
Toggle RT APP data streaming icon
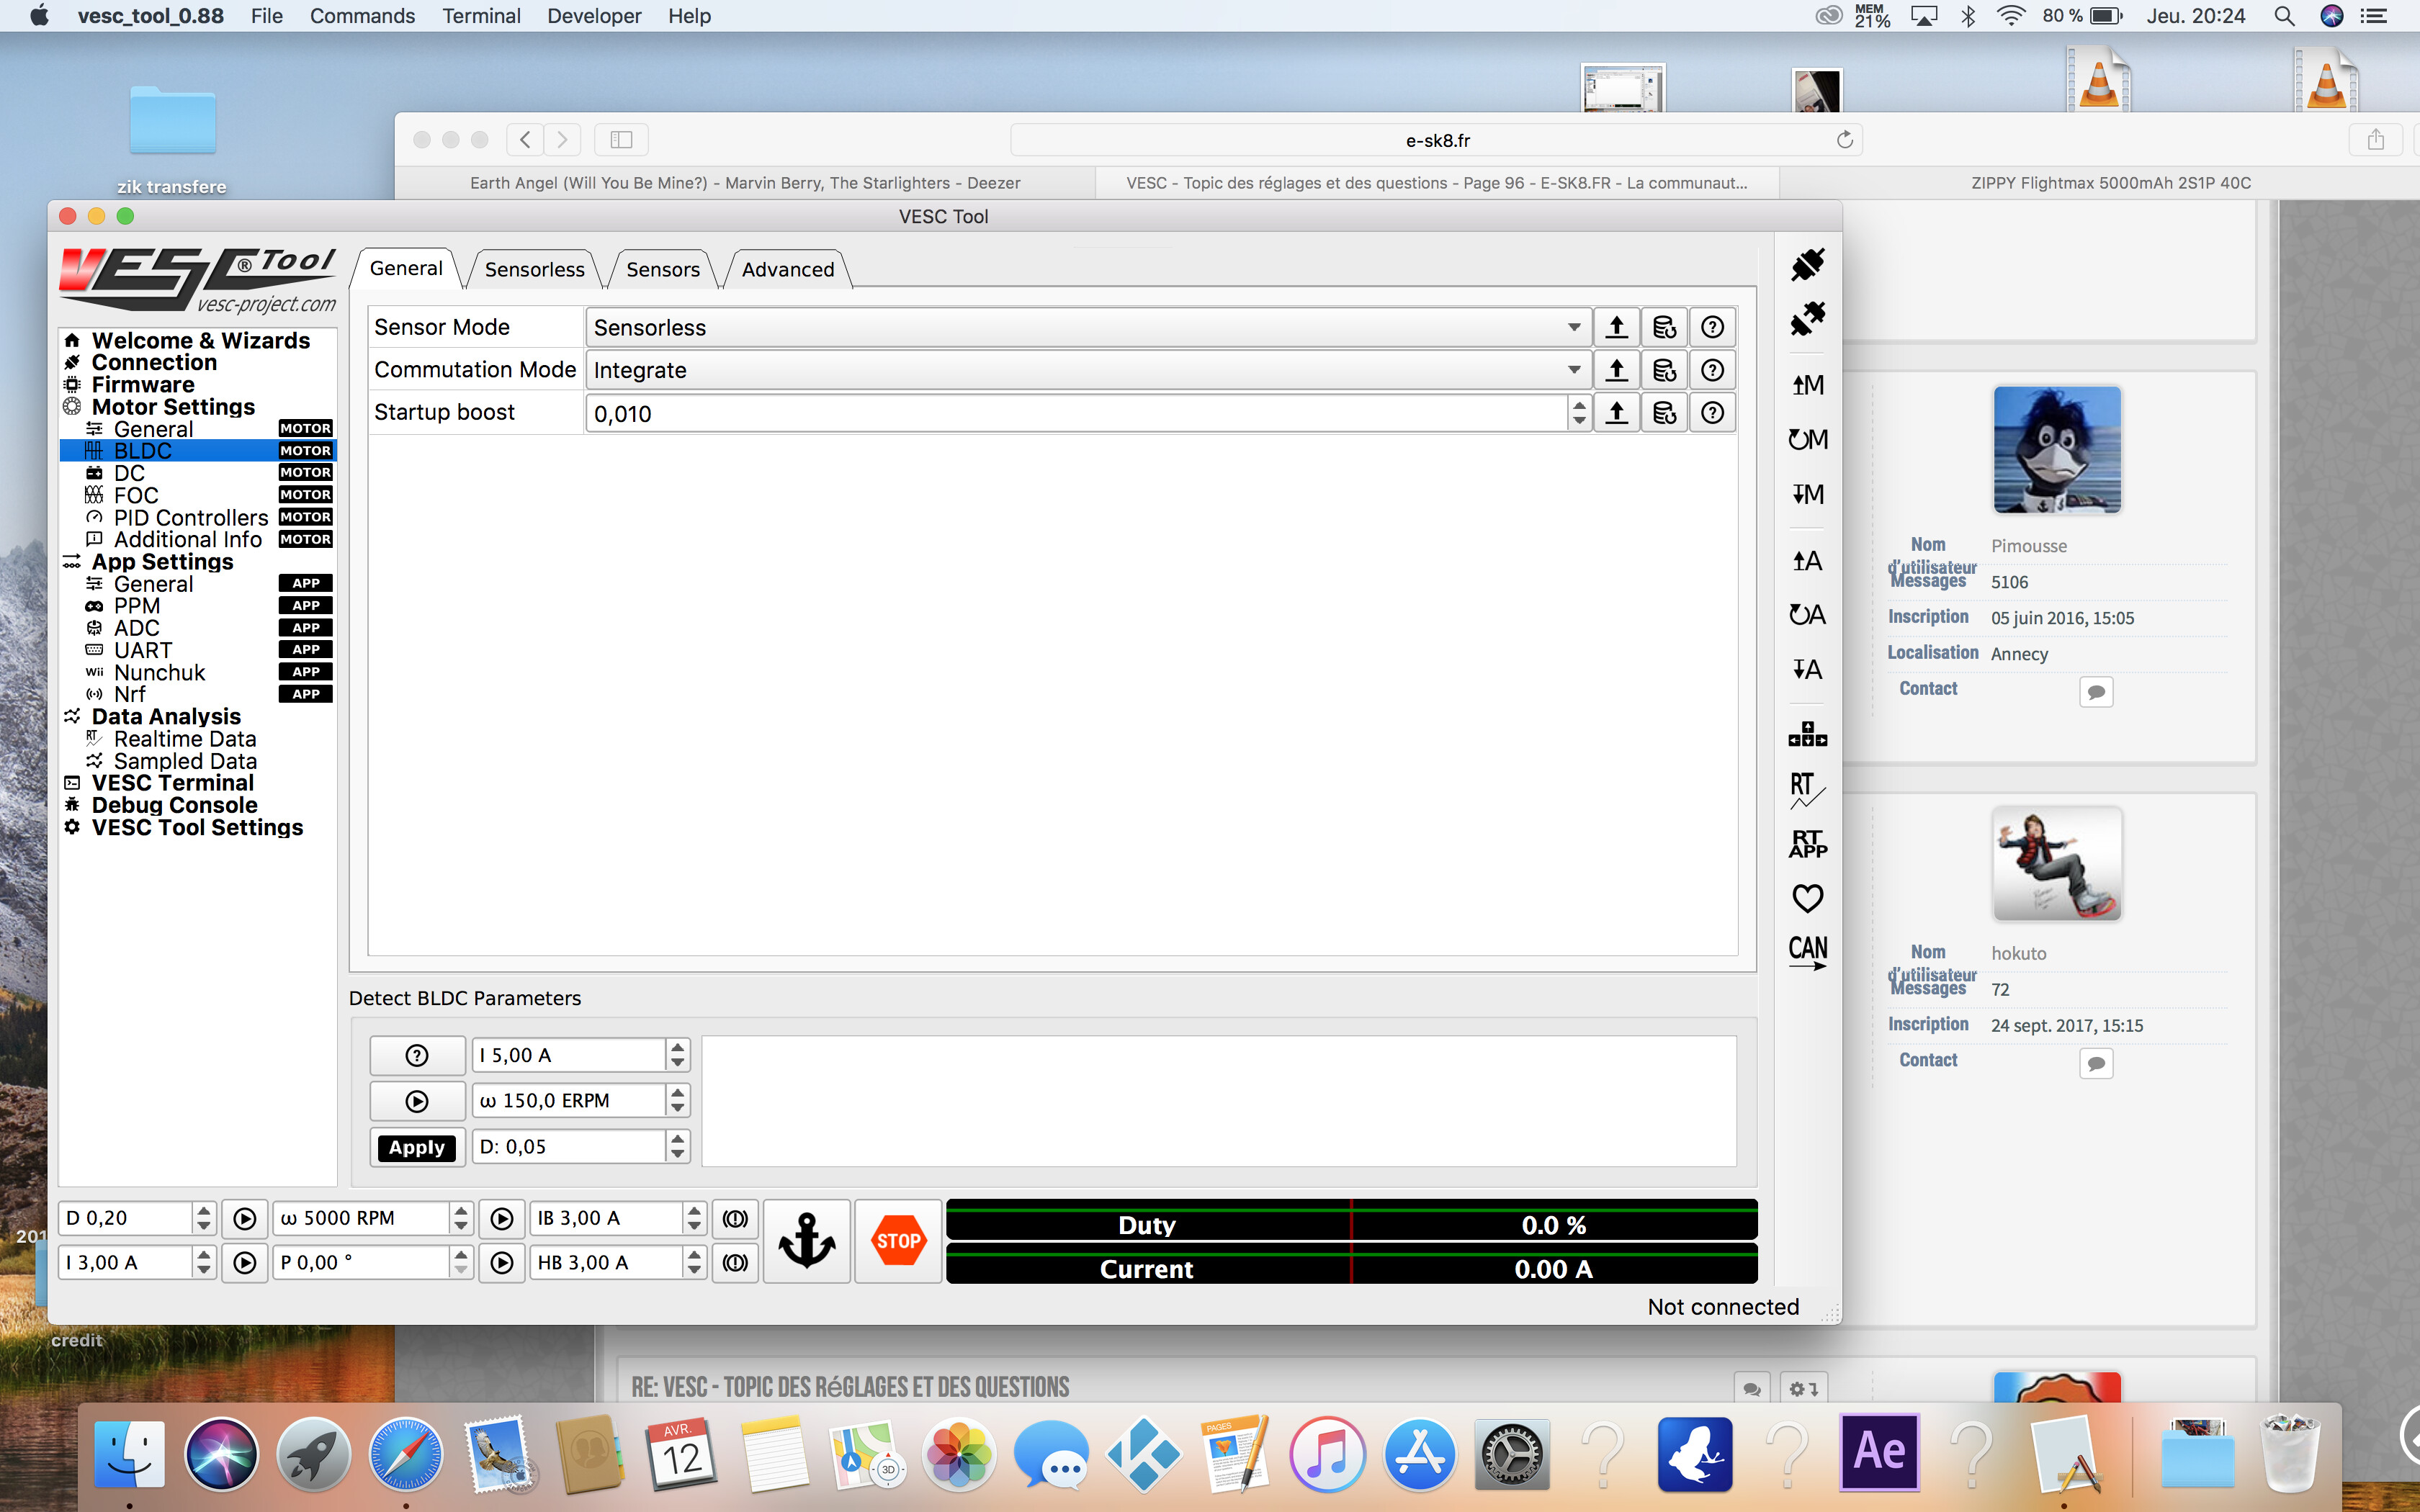1807,844
